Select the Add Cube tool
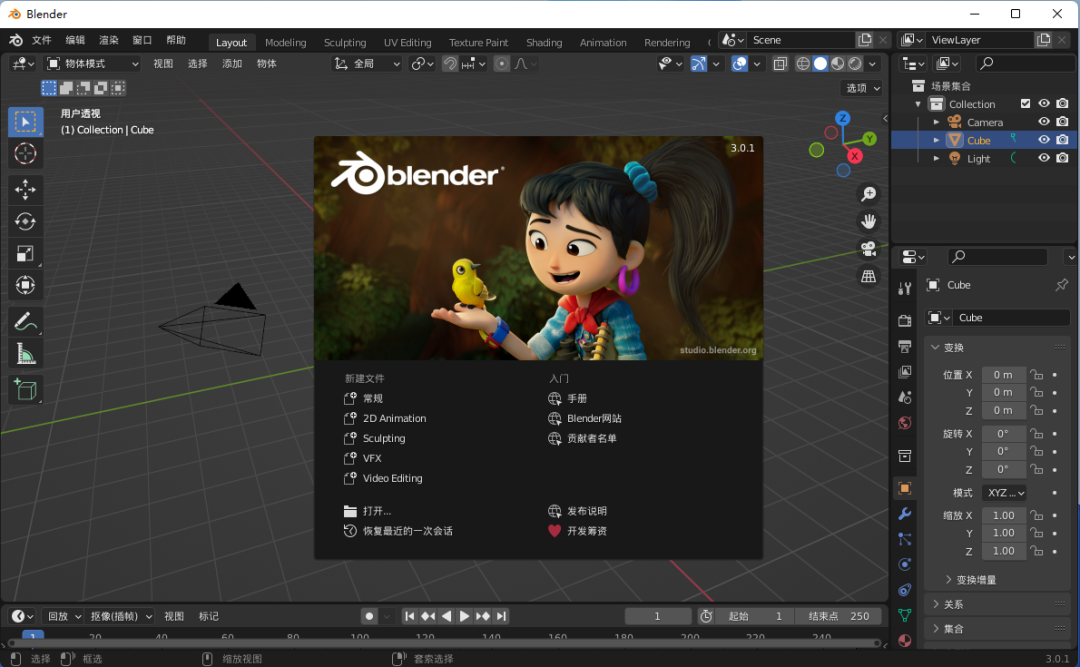 [x=25, y=390]
